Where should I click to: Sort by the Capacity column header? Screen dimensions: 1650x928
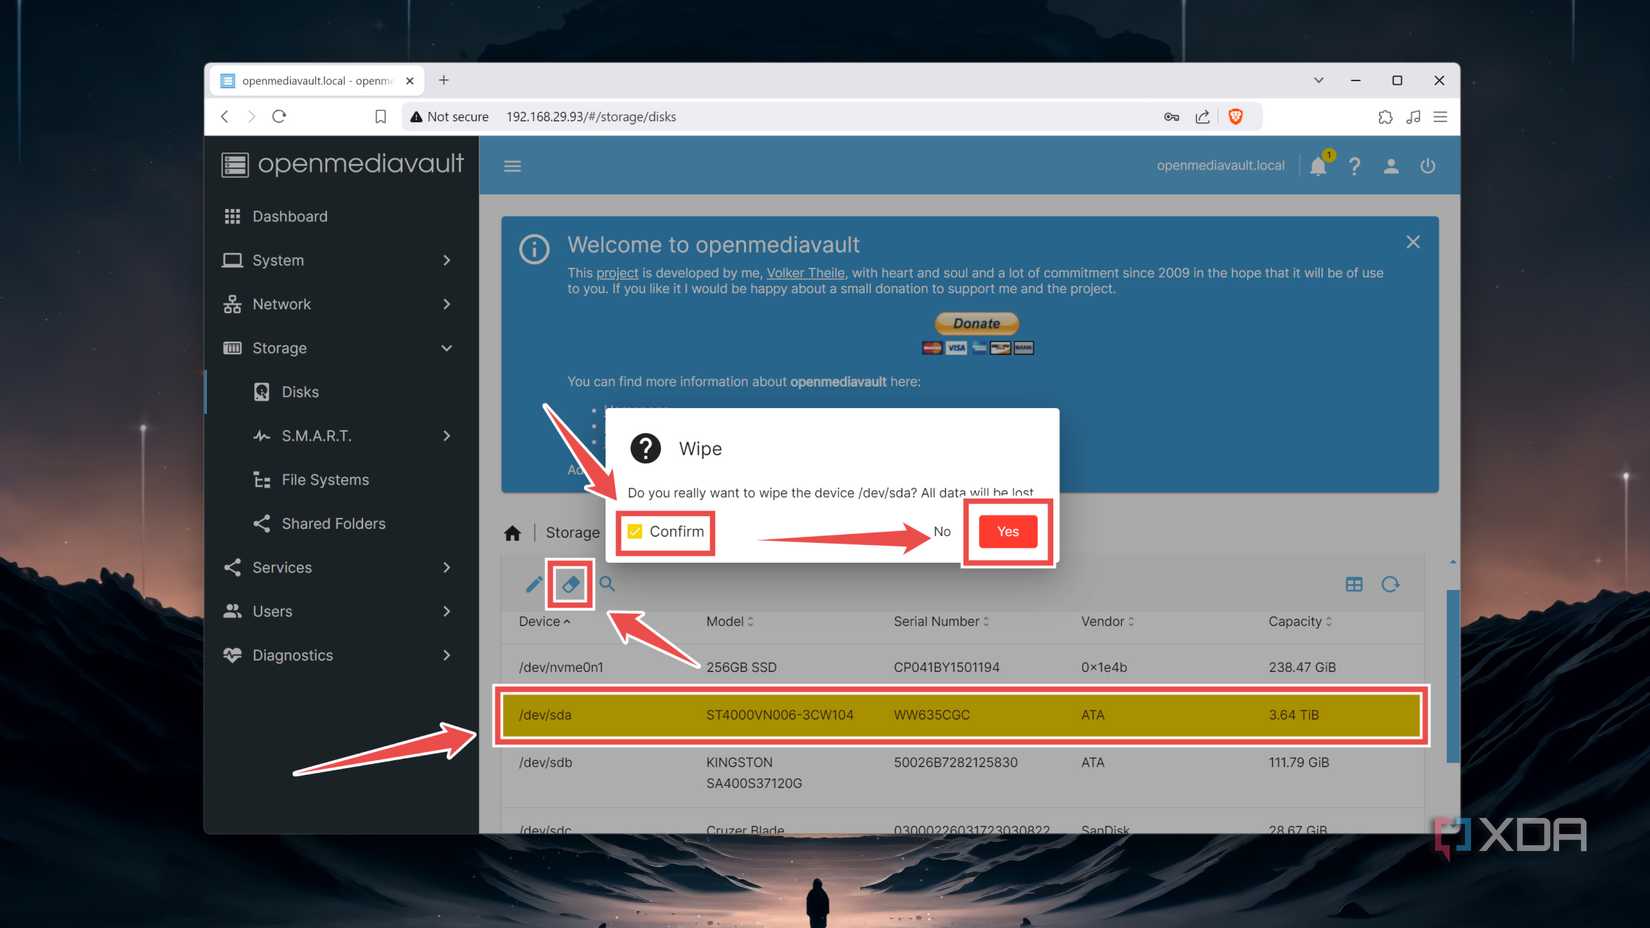point(1300,622)
